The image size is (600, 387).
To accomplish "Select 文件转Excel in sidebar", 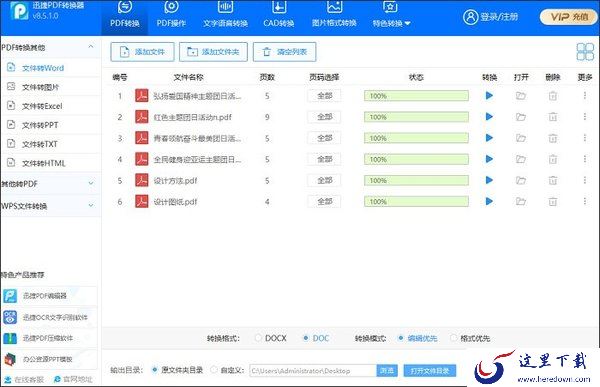I will 51,106.
